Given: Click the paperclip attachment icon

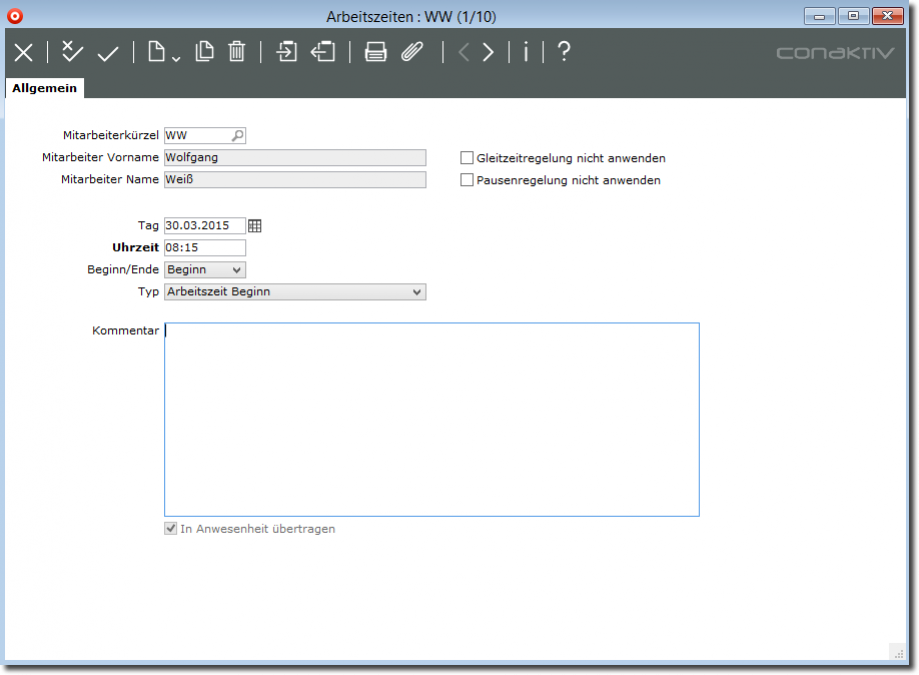Looking at the screenshot, I should tap(412, 52).
